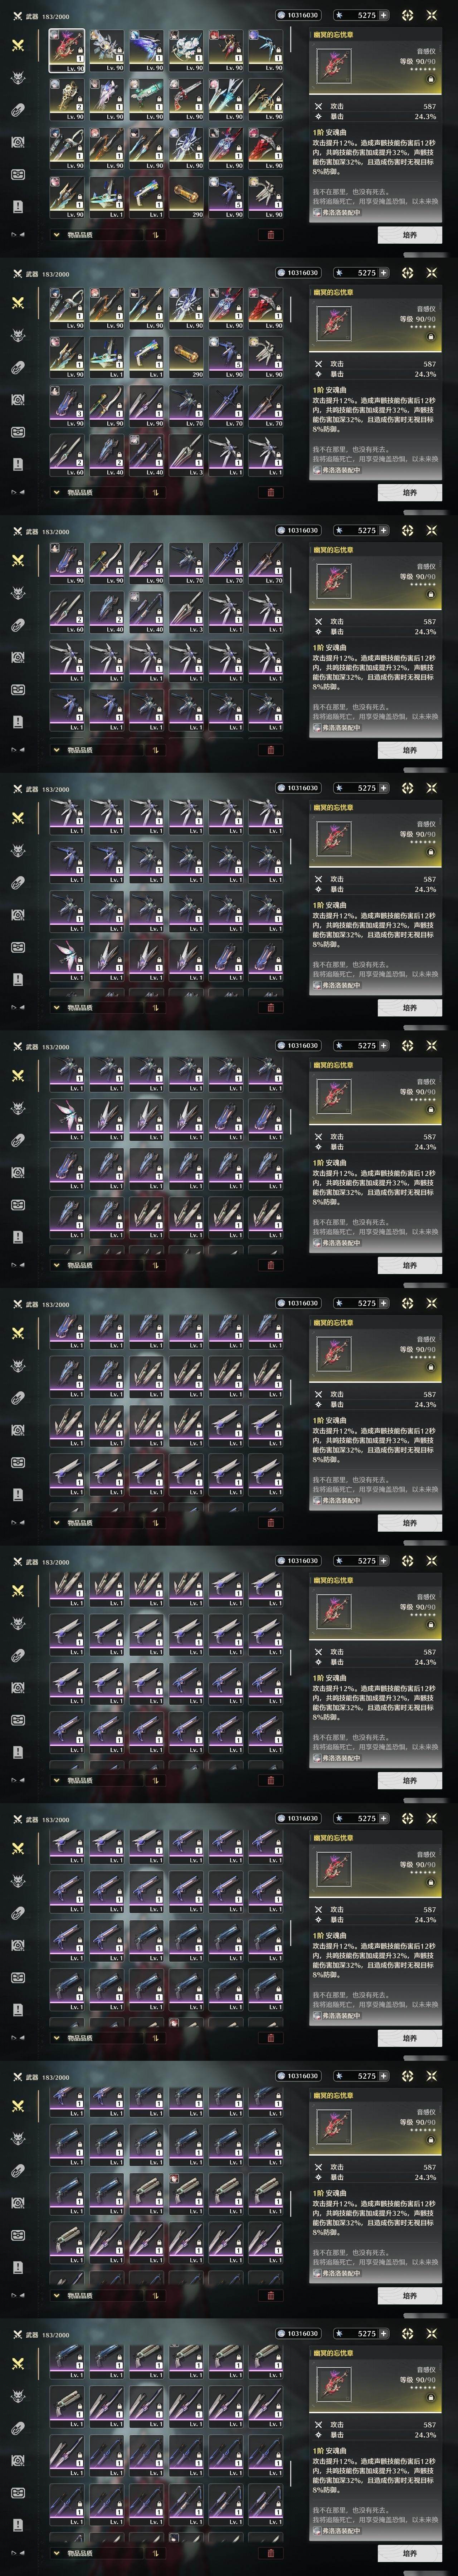Viewport: 458px width, 2576px height.
Task: Select the crossed-swords weapon category icon in topmost panel
Action: [x=17, y=45]
